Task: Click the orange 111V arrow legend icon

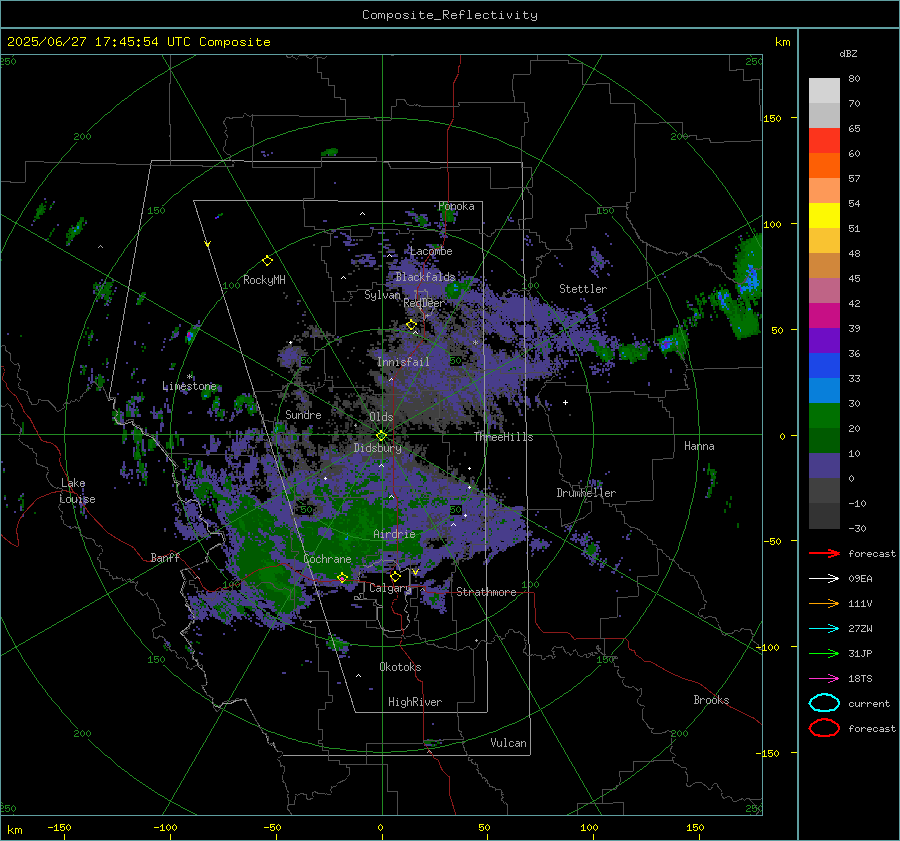Action: (824, 603)
